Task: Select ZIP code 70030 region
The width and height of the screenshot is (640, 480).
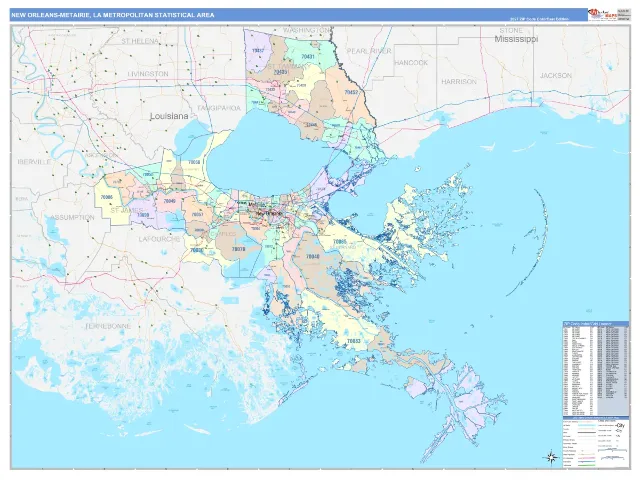Action: tap(197, 250)
